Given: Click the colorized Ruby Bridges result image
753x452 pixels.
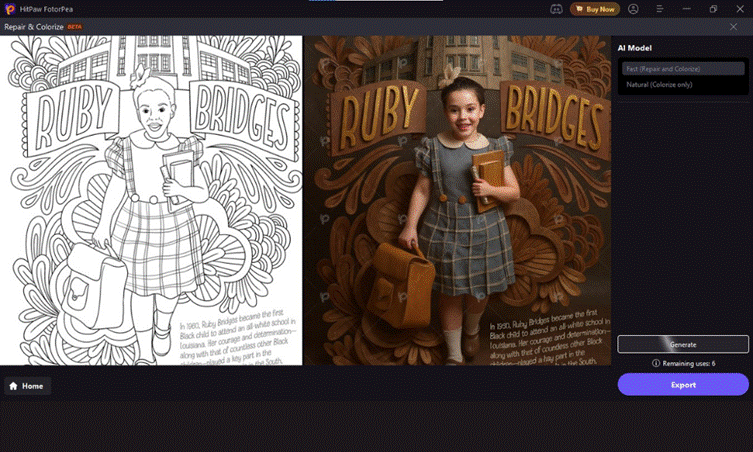Looking at the screenshot, I should coord(458,200).
